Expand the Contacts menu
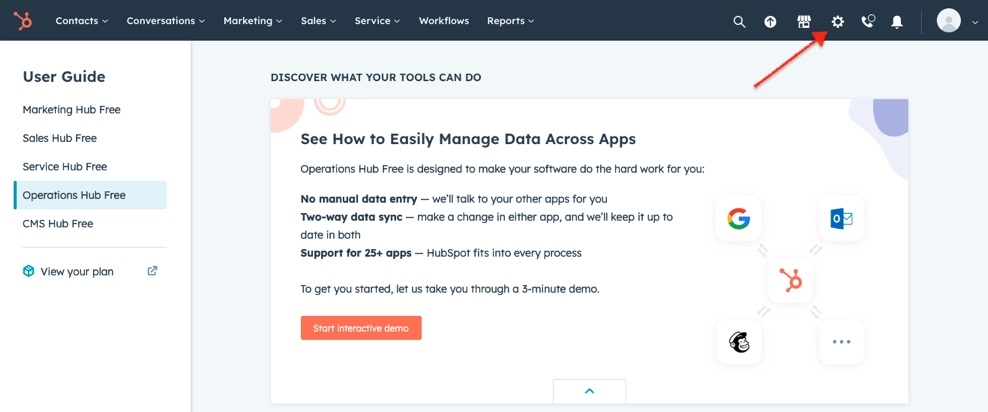The width and height of the screenshot is (988, 412). [x=81, y=21]
